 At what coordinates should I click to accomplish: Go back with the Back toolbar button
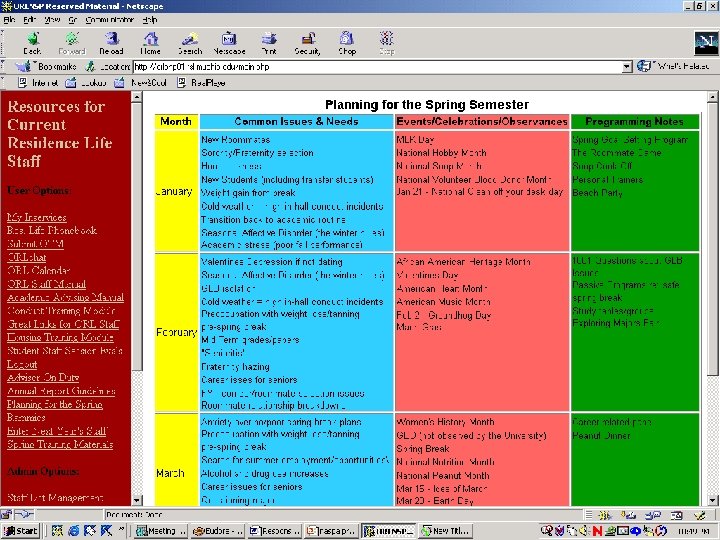click(x=32, y=44)
